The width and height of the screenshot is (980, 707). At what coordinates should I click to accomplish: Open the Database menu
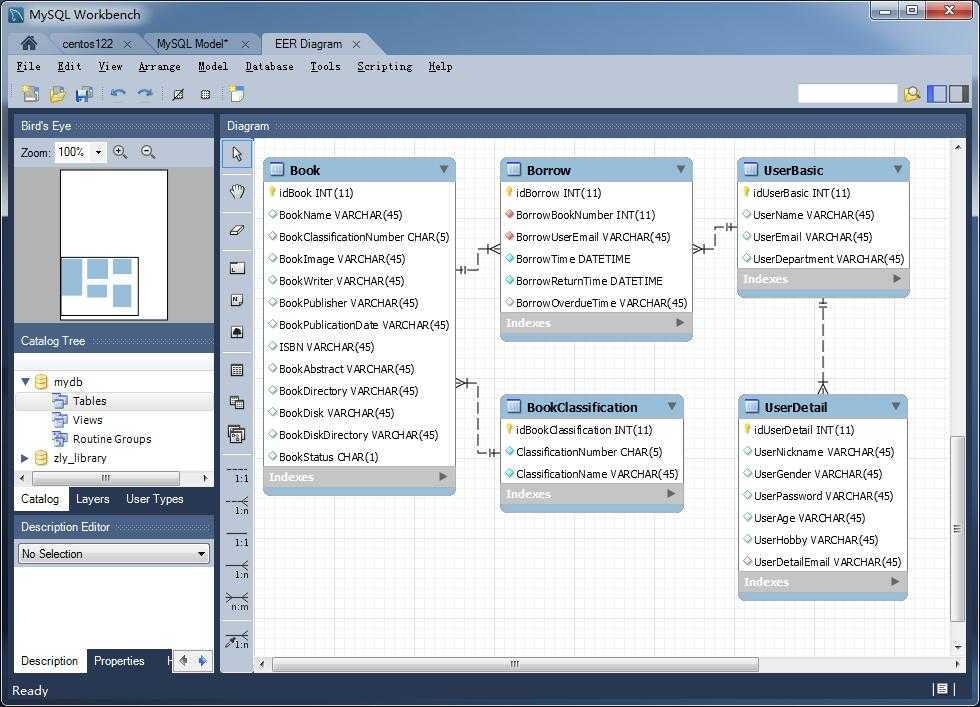tap(269, 67)
